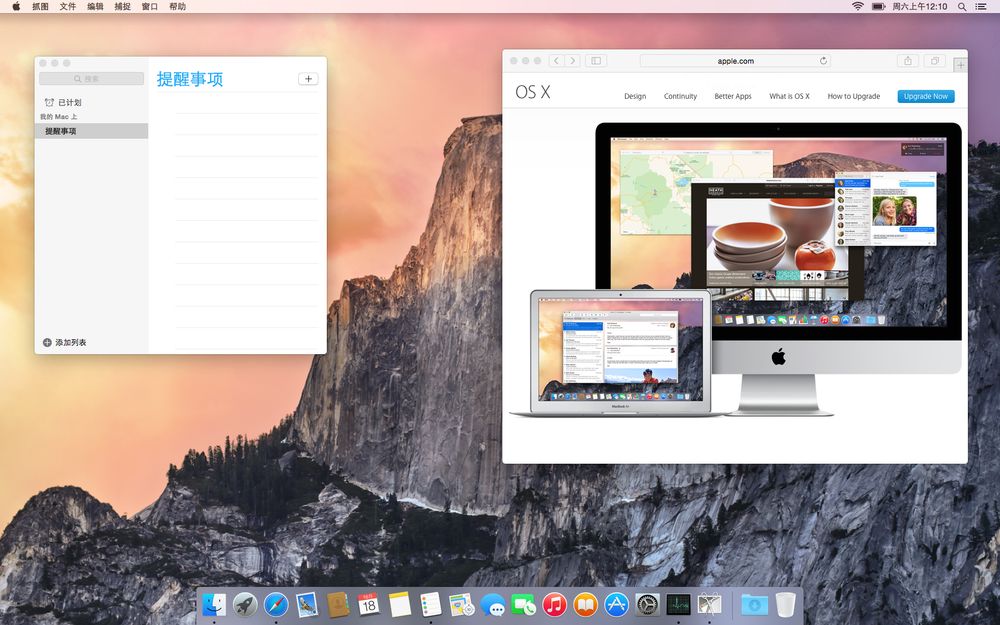This screenshot has width=1000, height=625.
Task: Open Spotlight search in the menu bar
Action: click(x=962, y=6)
